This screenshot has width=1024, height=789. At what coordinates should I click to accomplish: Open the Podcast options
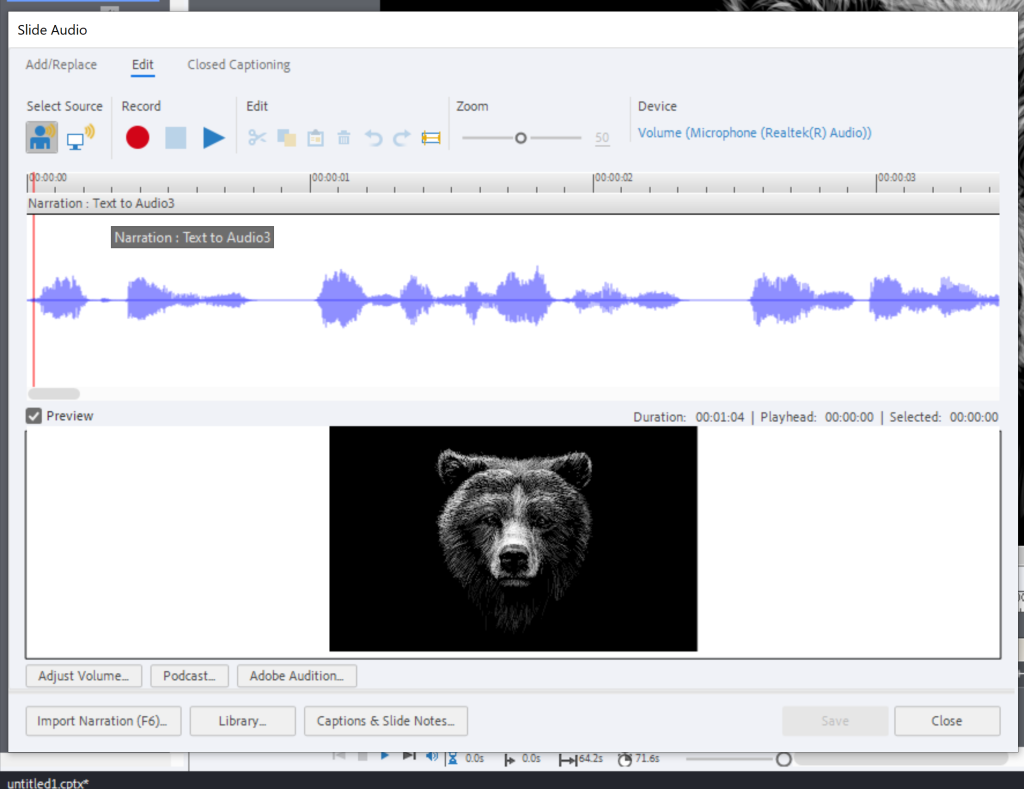click(189, 676)
